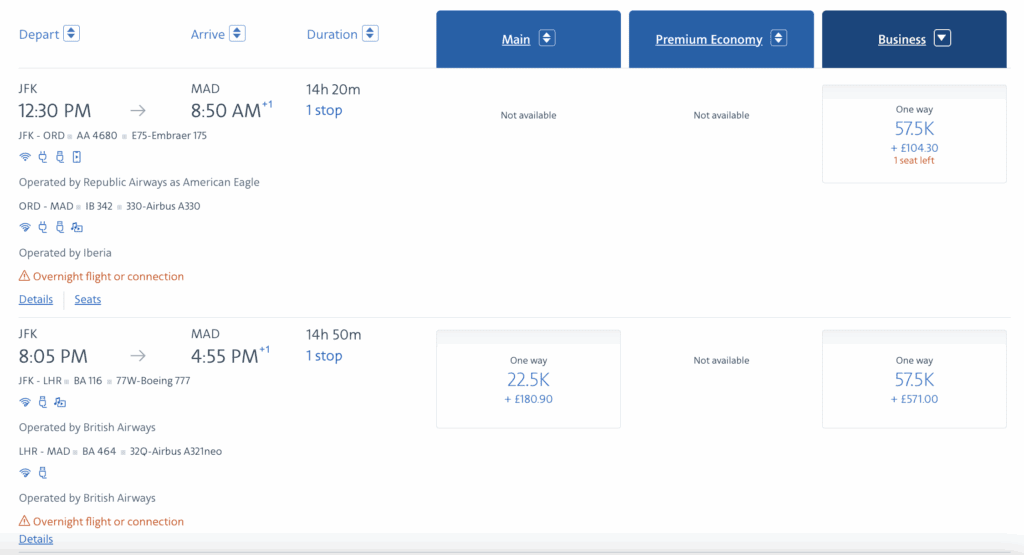Screen dimensions: 1024x555
Task: Sort flights by Depart time arrows
Action: (71, 33)
